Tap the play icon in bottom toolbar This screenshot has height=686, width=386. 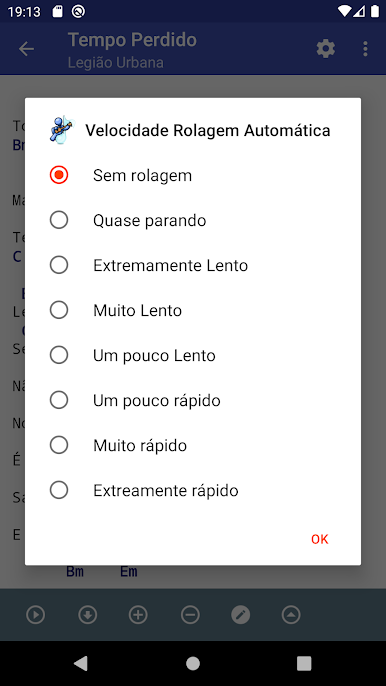point(35,615)
